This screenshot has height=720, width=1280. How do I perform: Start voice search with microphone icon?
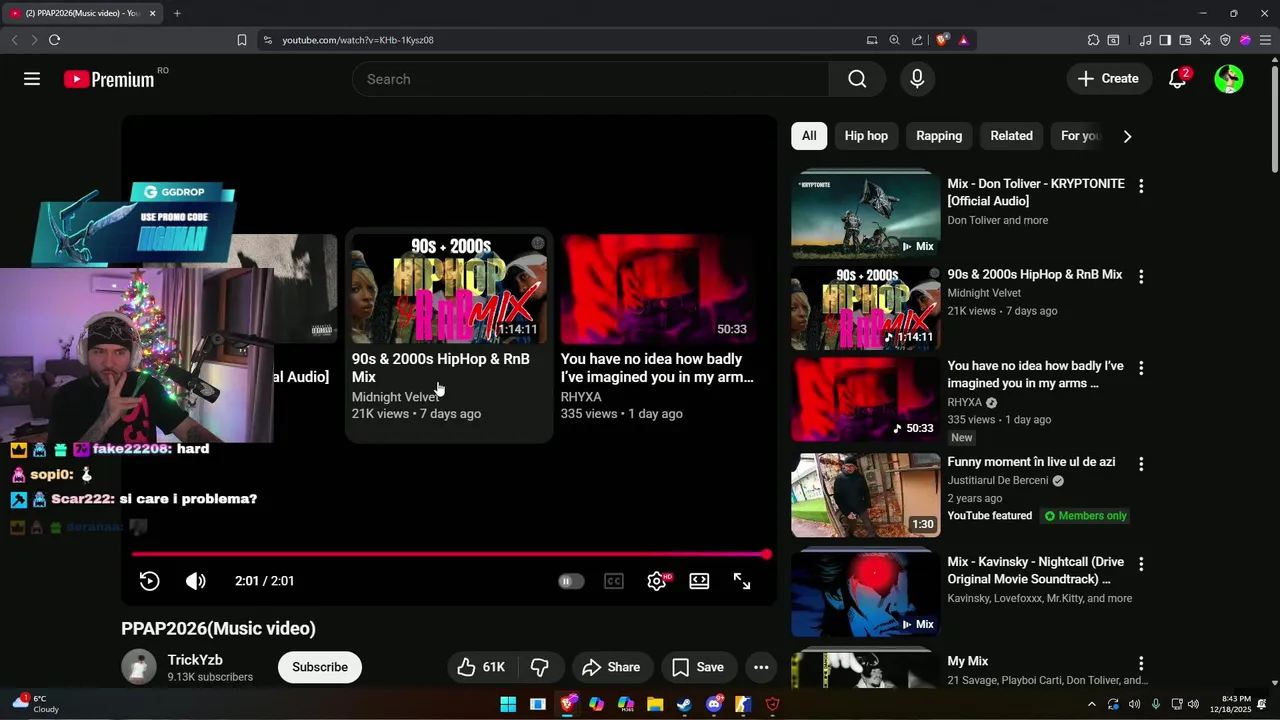917,79
